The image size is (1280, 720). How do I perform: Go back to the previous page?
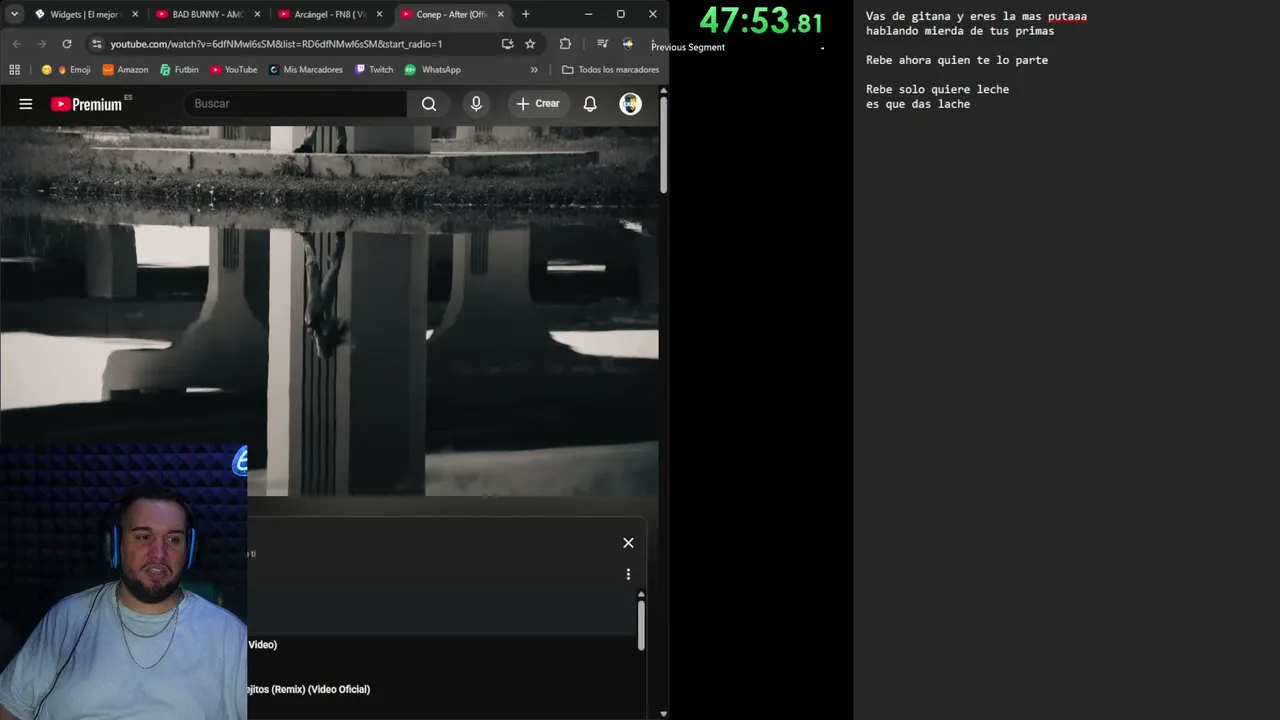coord(16,44)
